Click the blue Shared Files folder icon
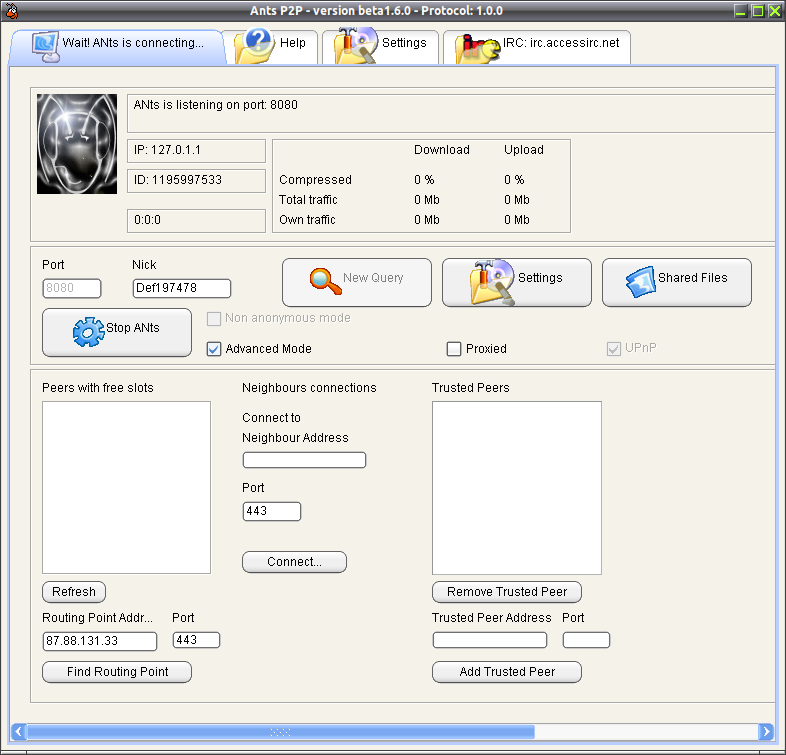This screenshot has height=755, width=786. 641,282
